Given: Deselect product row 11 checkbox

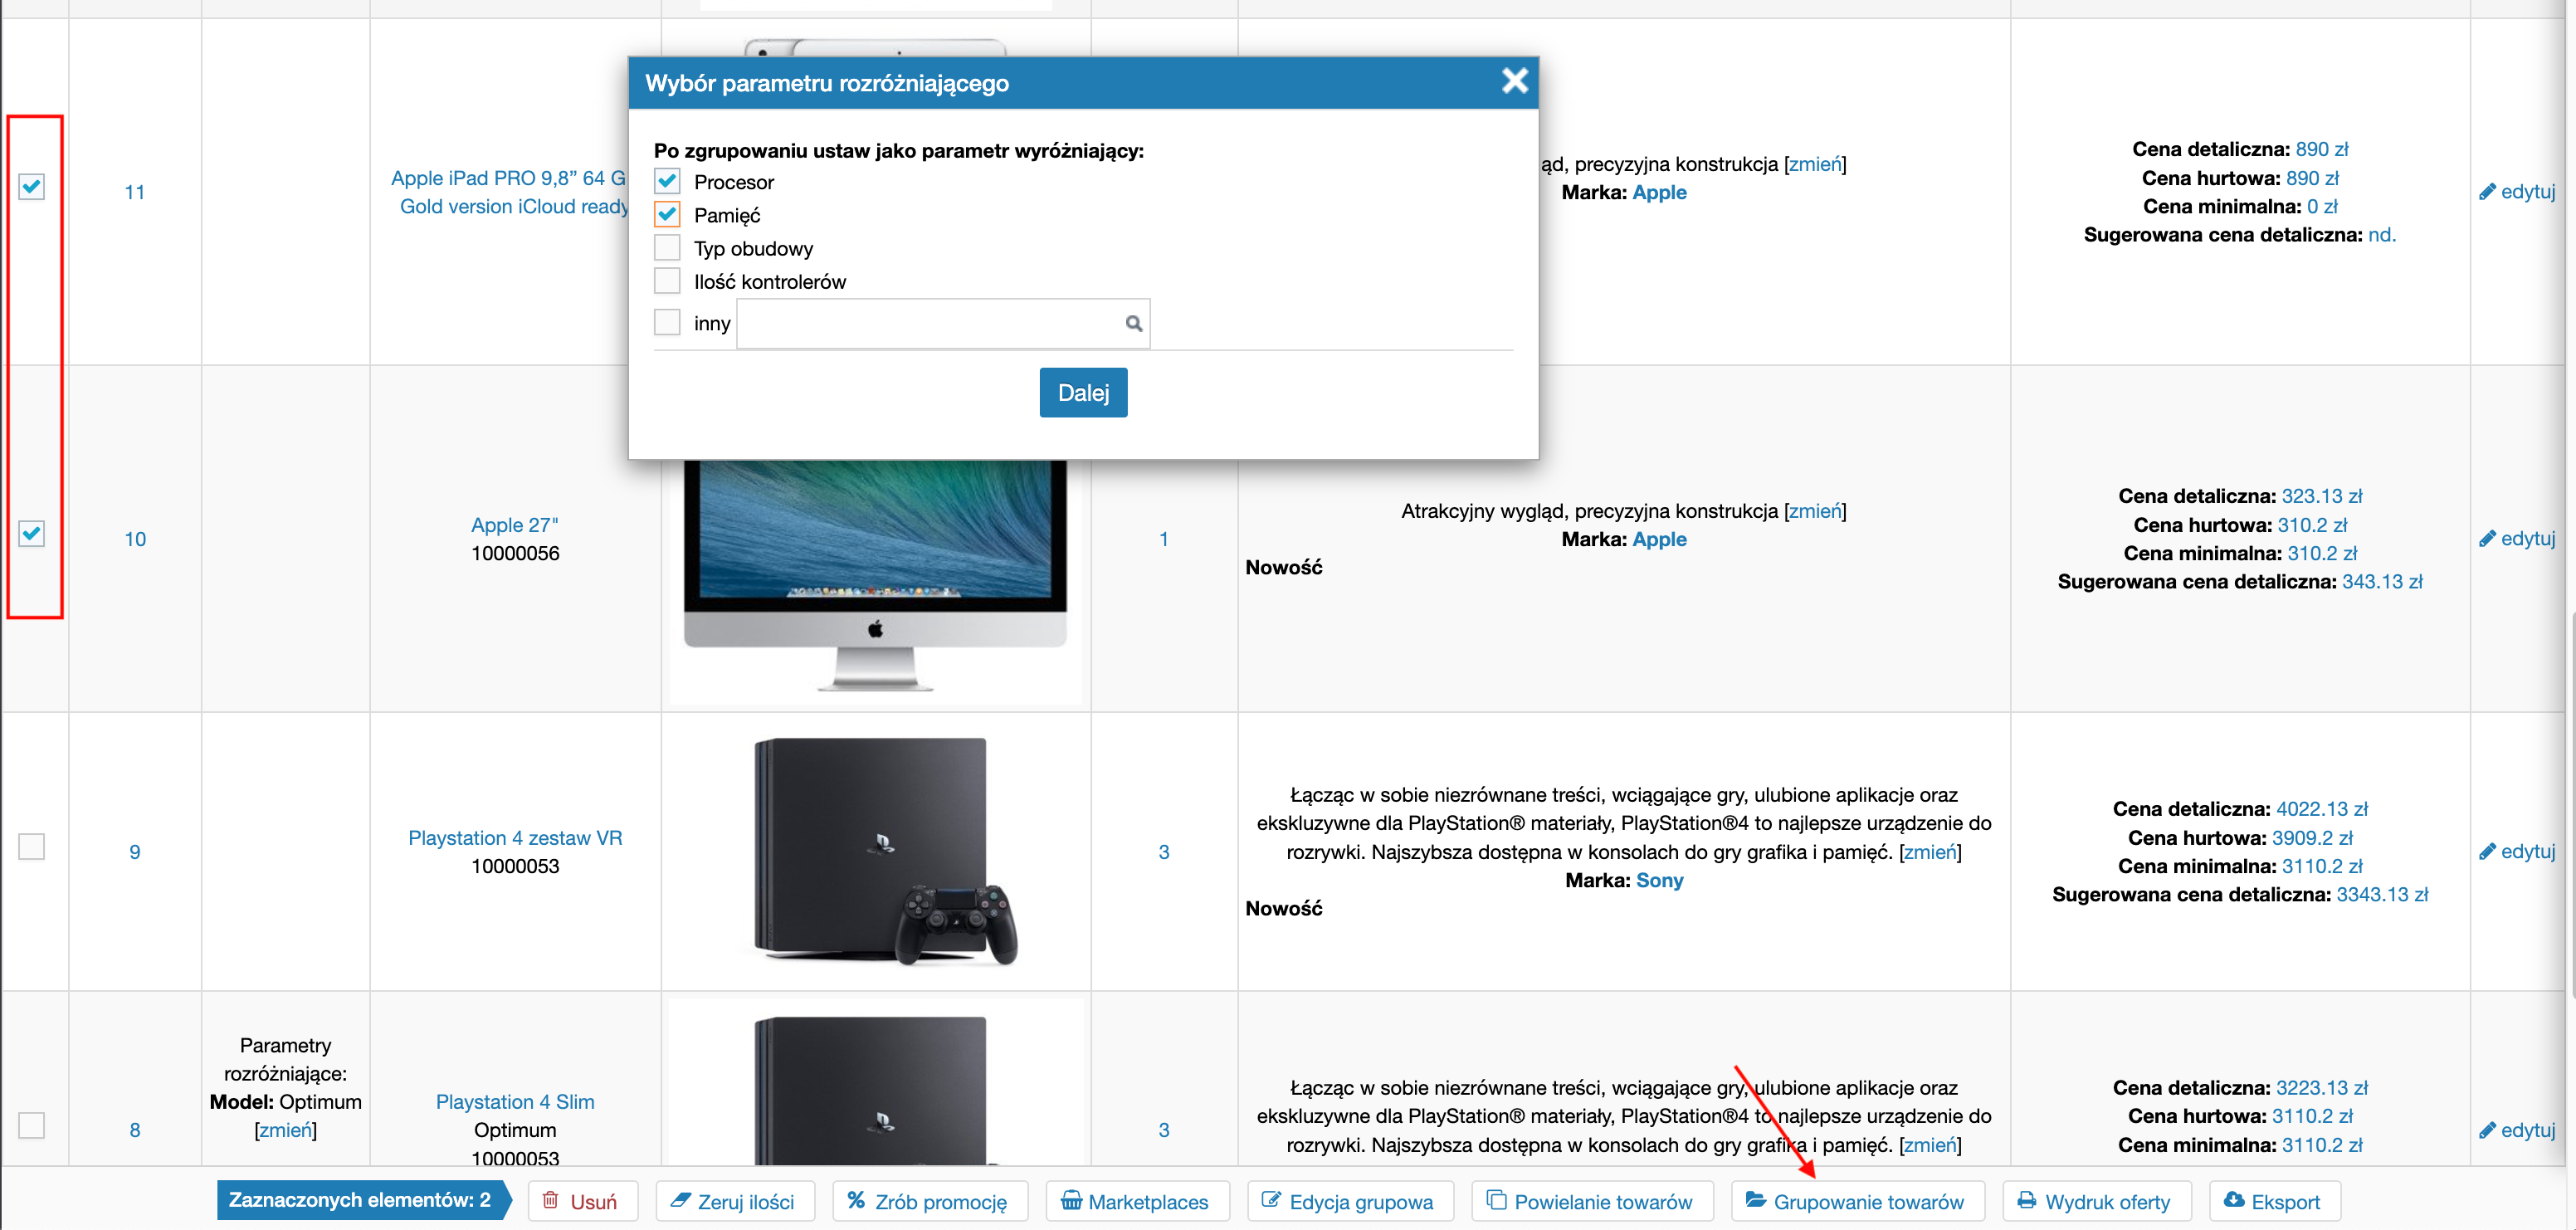Looking at the screenshot, I should (32, 186).
